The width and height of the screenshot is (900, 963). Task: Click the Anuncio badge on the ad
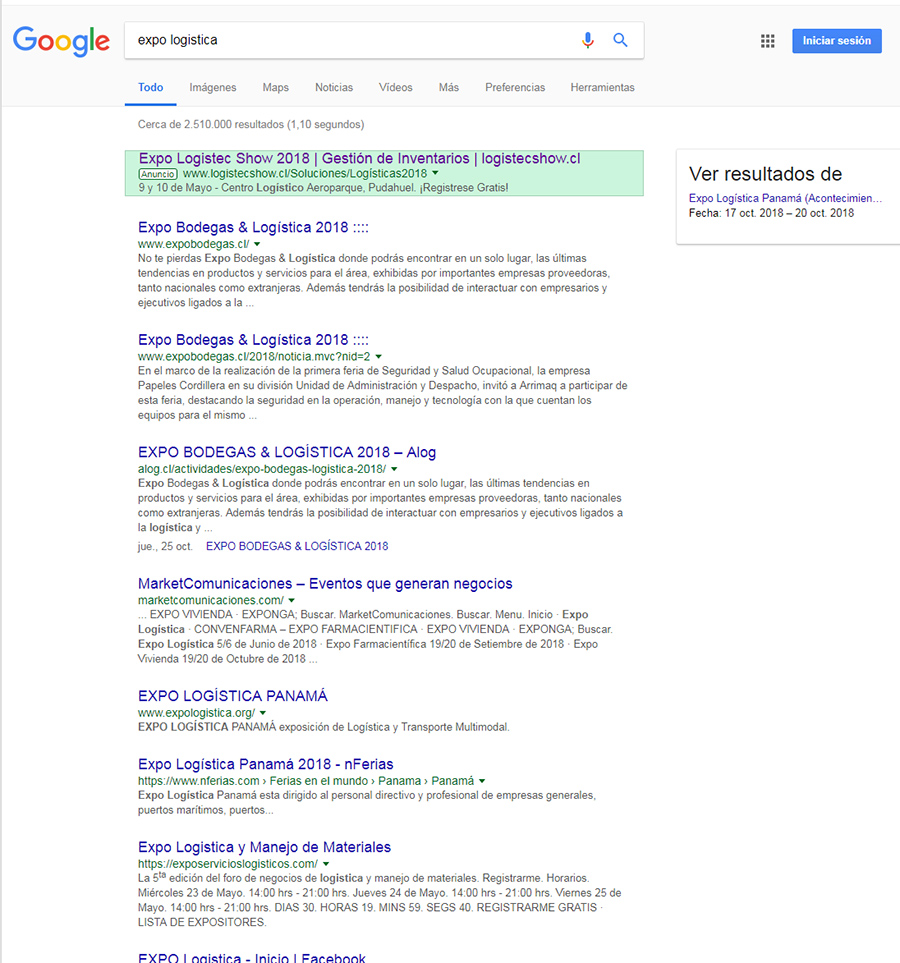158,174
